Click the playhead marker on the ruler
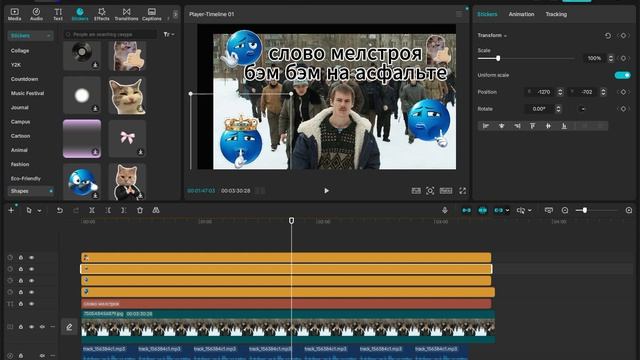640x360 pixels. click(291, 220)
